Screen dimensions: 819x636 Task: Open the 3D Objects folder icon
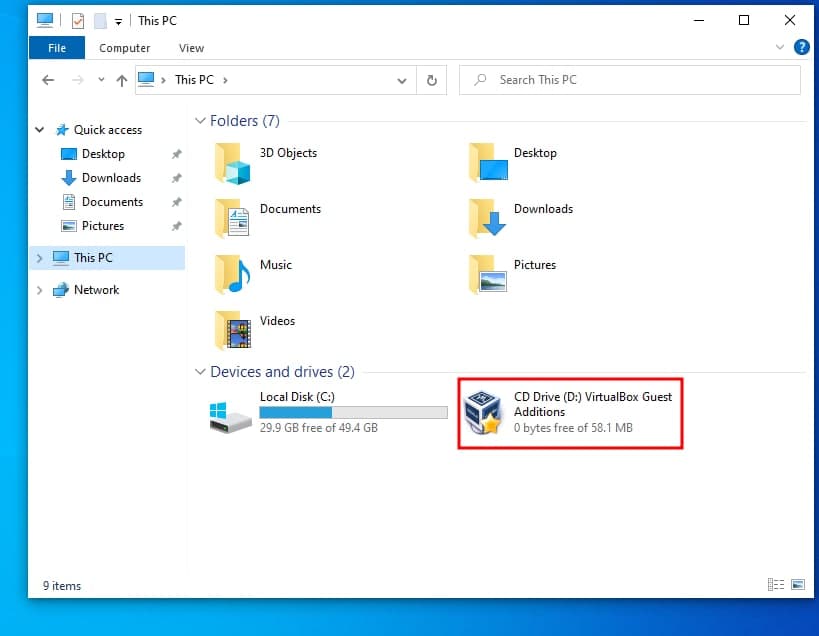click(x=232, y=163)
